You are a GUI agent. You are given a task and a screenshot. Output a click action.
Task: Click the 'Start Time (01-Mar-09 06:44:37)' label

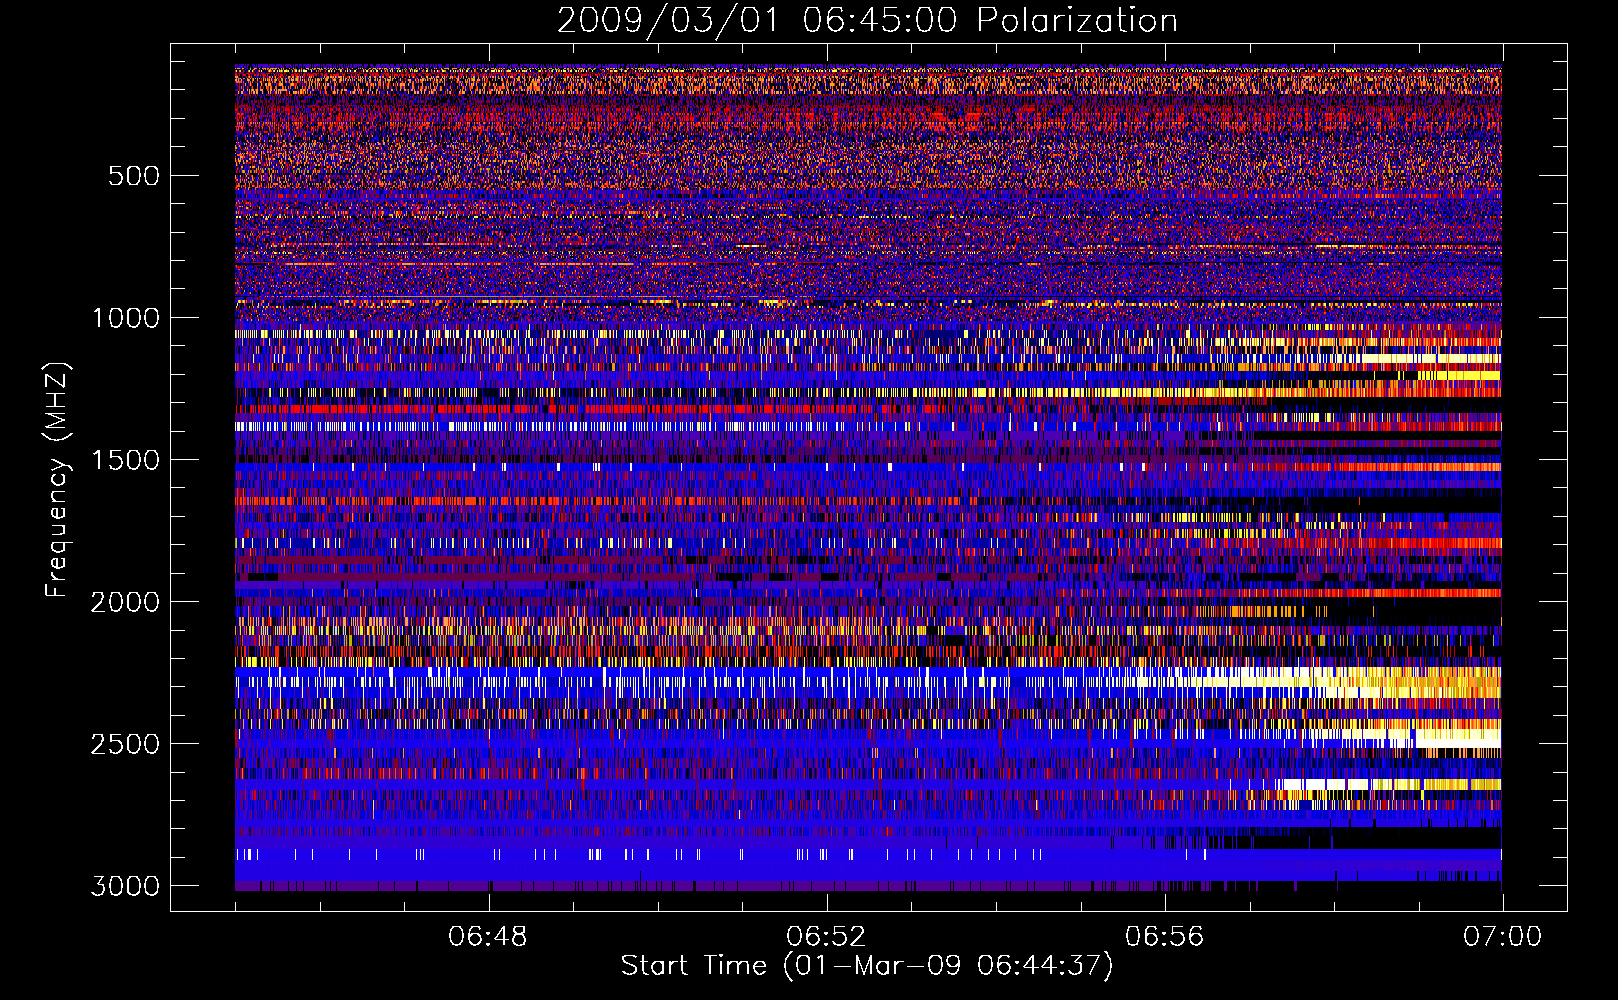[867, 966]
